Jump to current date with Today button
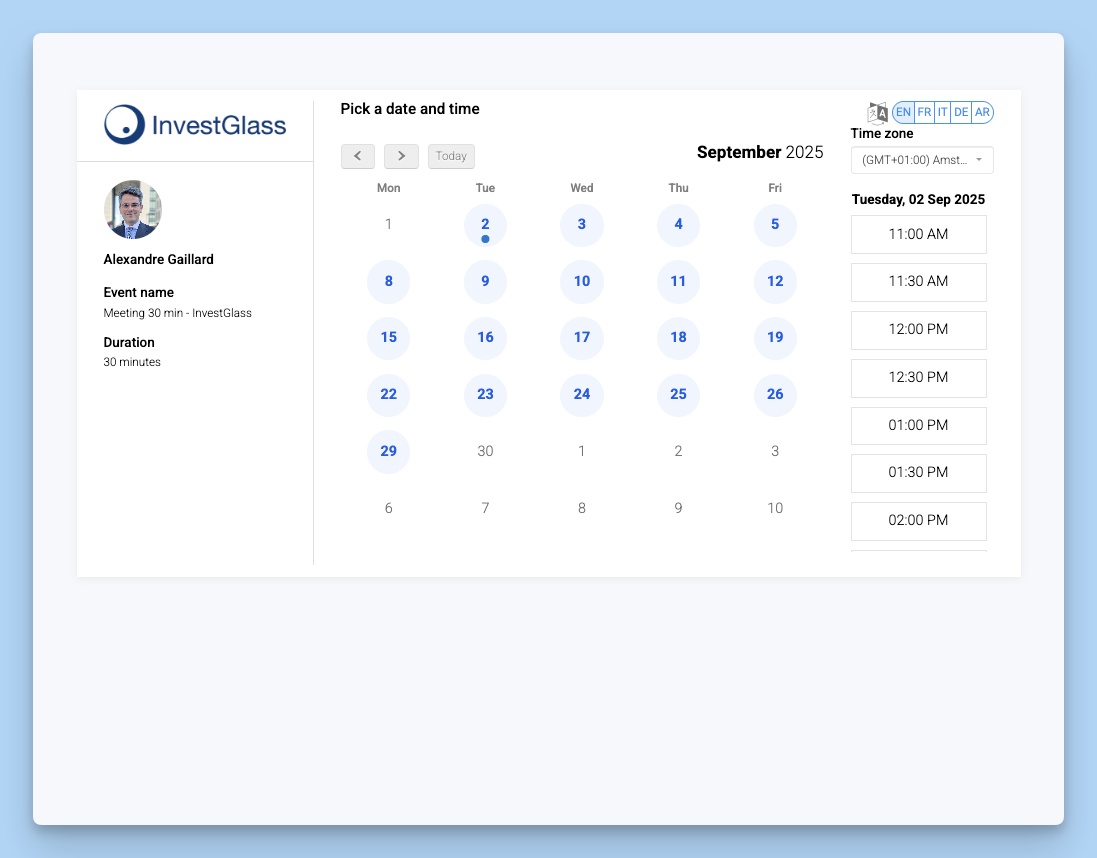This screenshot has height=858, width=1097. coord(451,156)
